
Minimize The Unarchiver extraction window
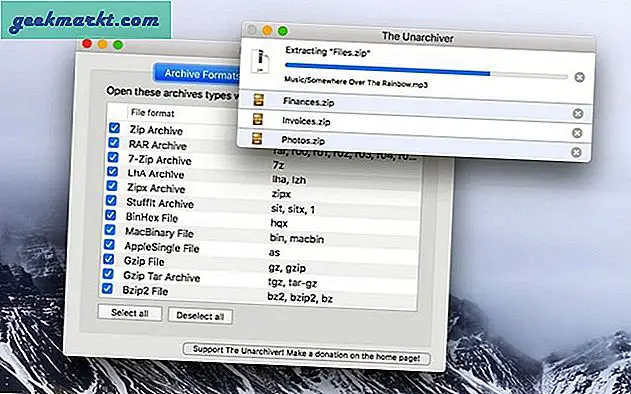pyautogui.click(x=267, y=30)
